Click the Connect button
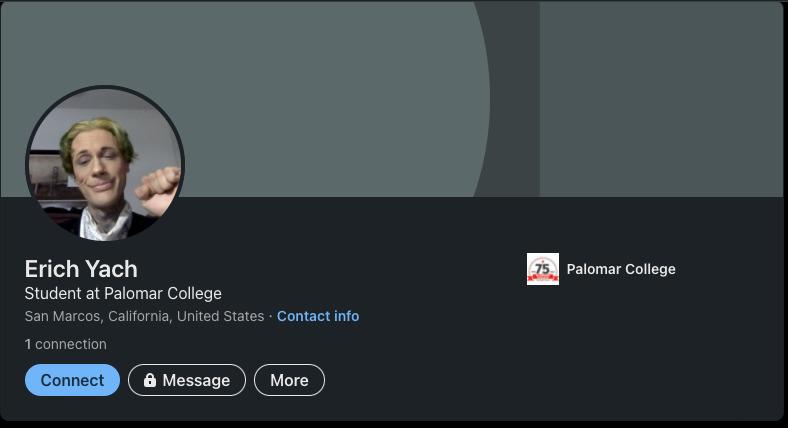Viewport: 788px width, 428px height. point(72,380)
